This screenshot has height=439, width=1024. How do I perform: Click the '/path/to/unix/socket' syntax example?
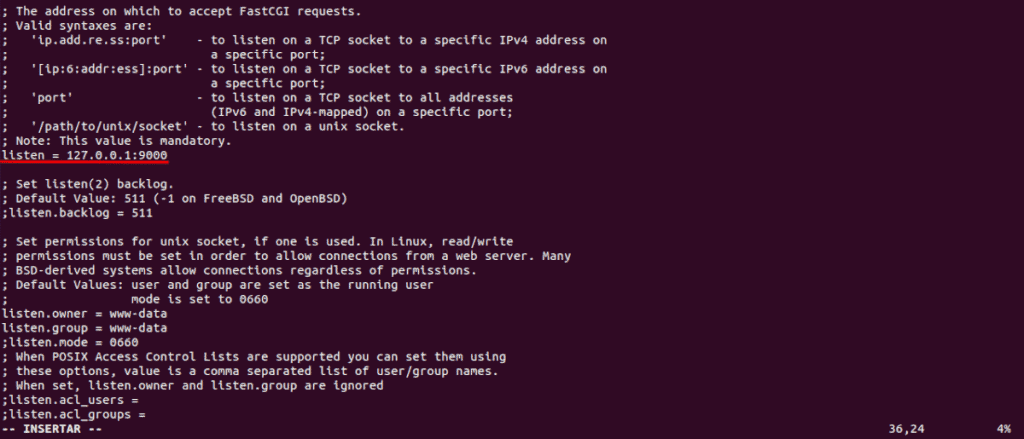click(110, 127)
